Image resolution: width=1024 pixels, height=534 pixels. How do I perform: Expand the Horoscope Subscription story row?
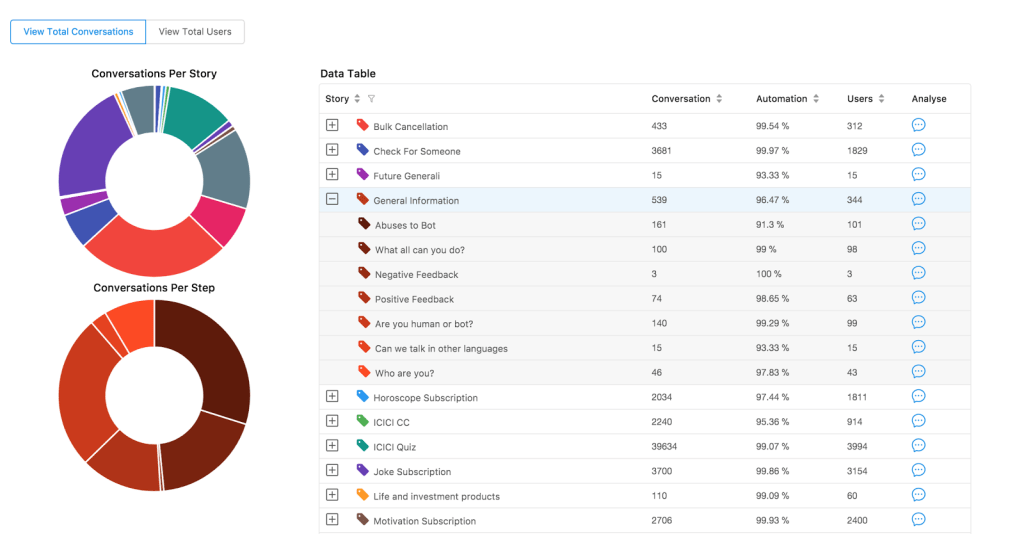coord(332,396)
